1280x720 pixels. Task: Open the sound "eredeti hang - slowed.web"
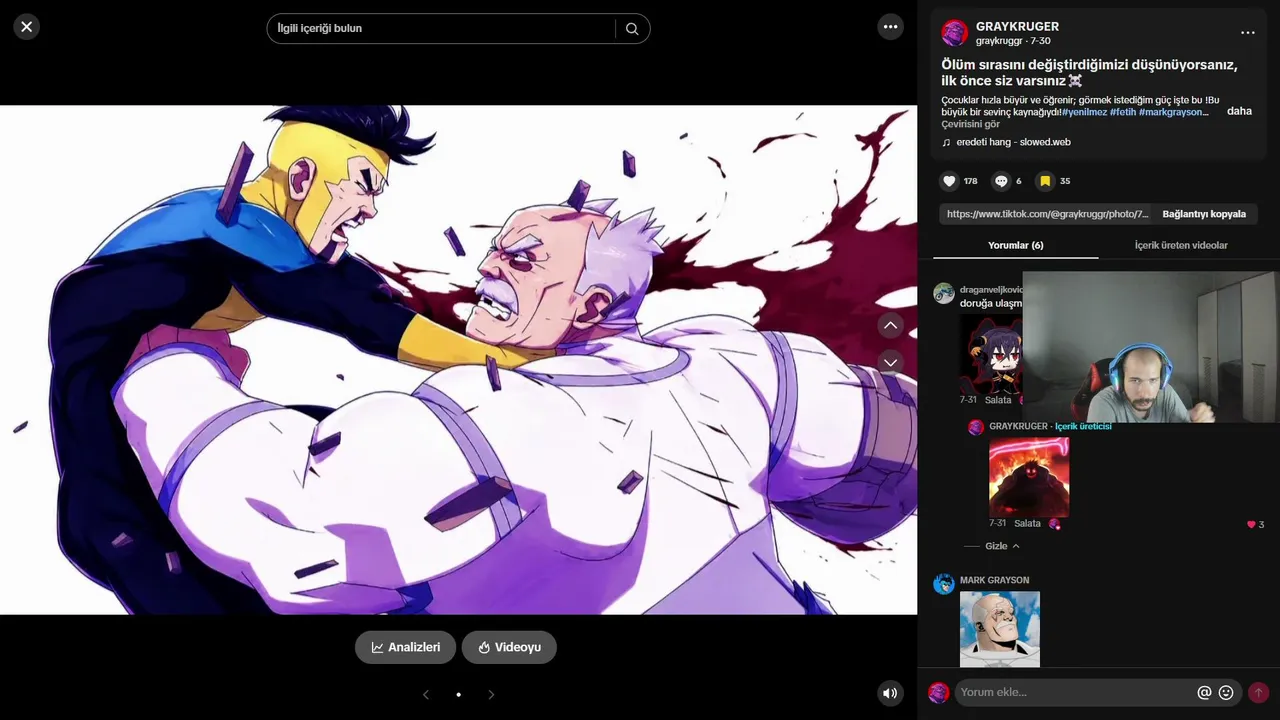[1013, 142]
